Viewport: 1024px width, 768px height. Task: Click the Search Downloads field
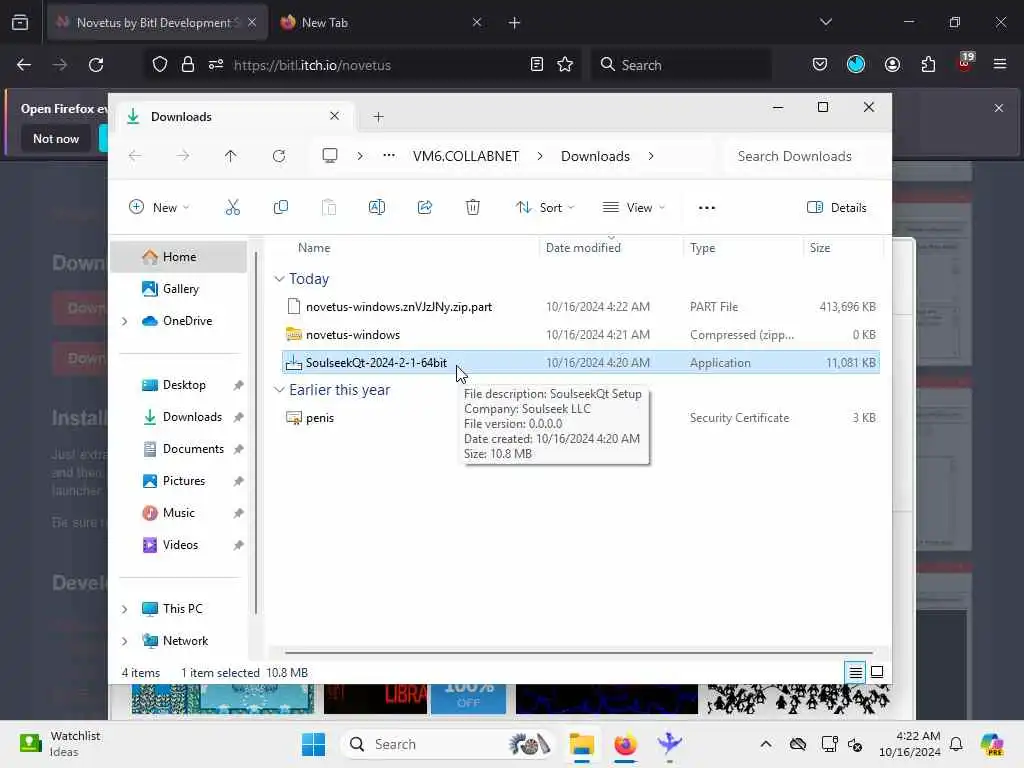click(x=804, y=156)
